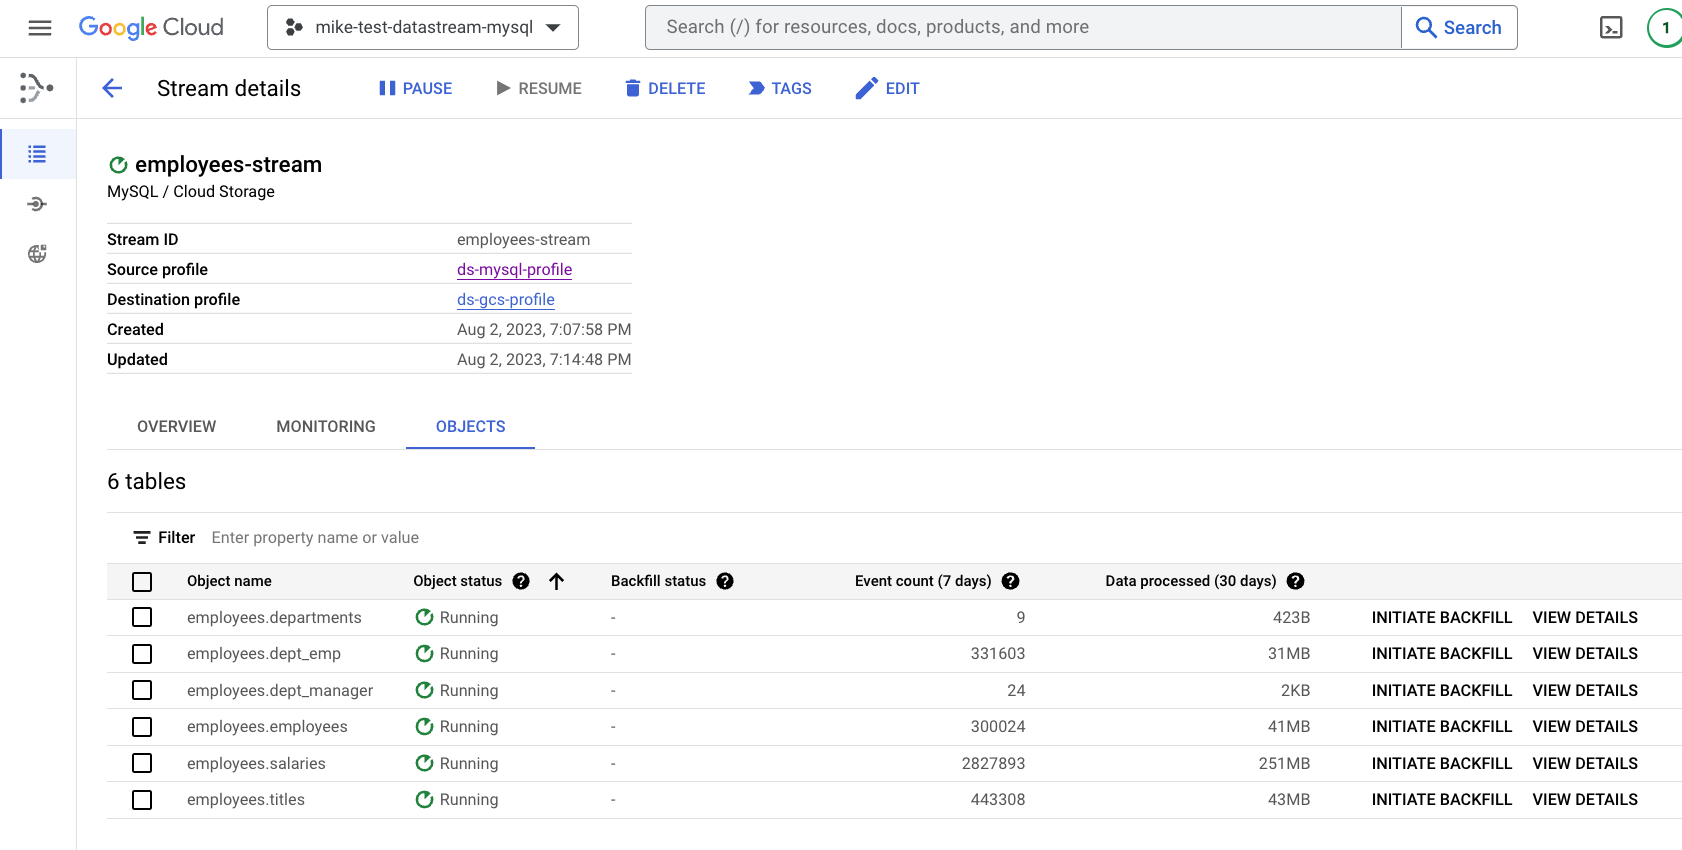Click the Filter icon above the table
The width and height of the screenshot is (1682, 850).
click(142, 538)
